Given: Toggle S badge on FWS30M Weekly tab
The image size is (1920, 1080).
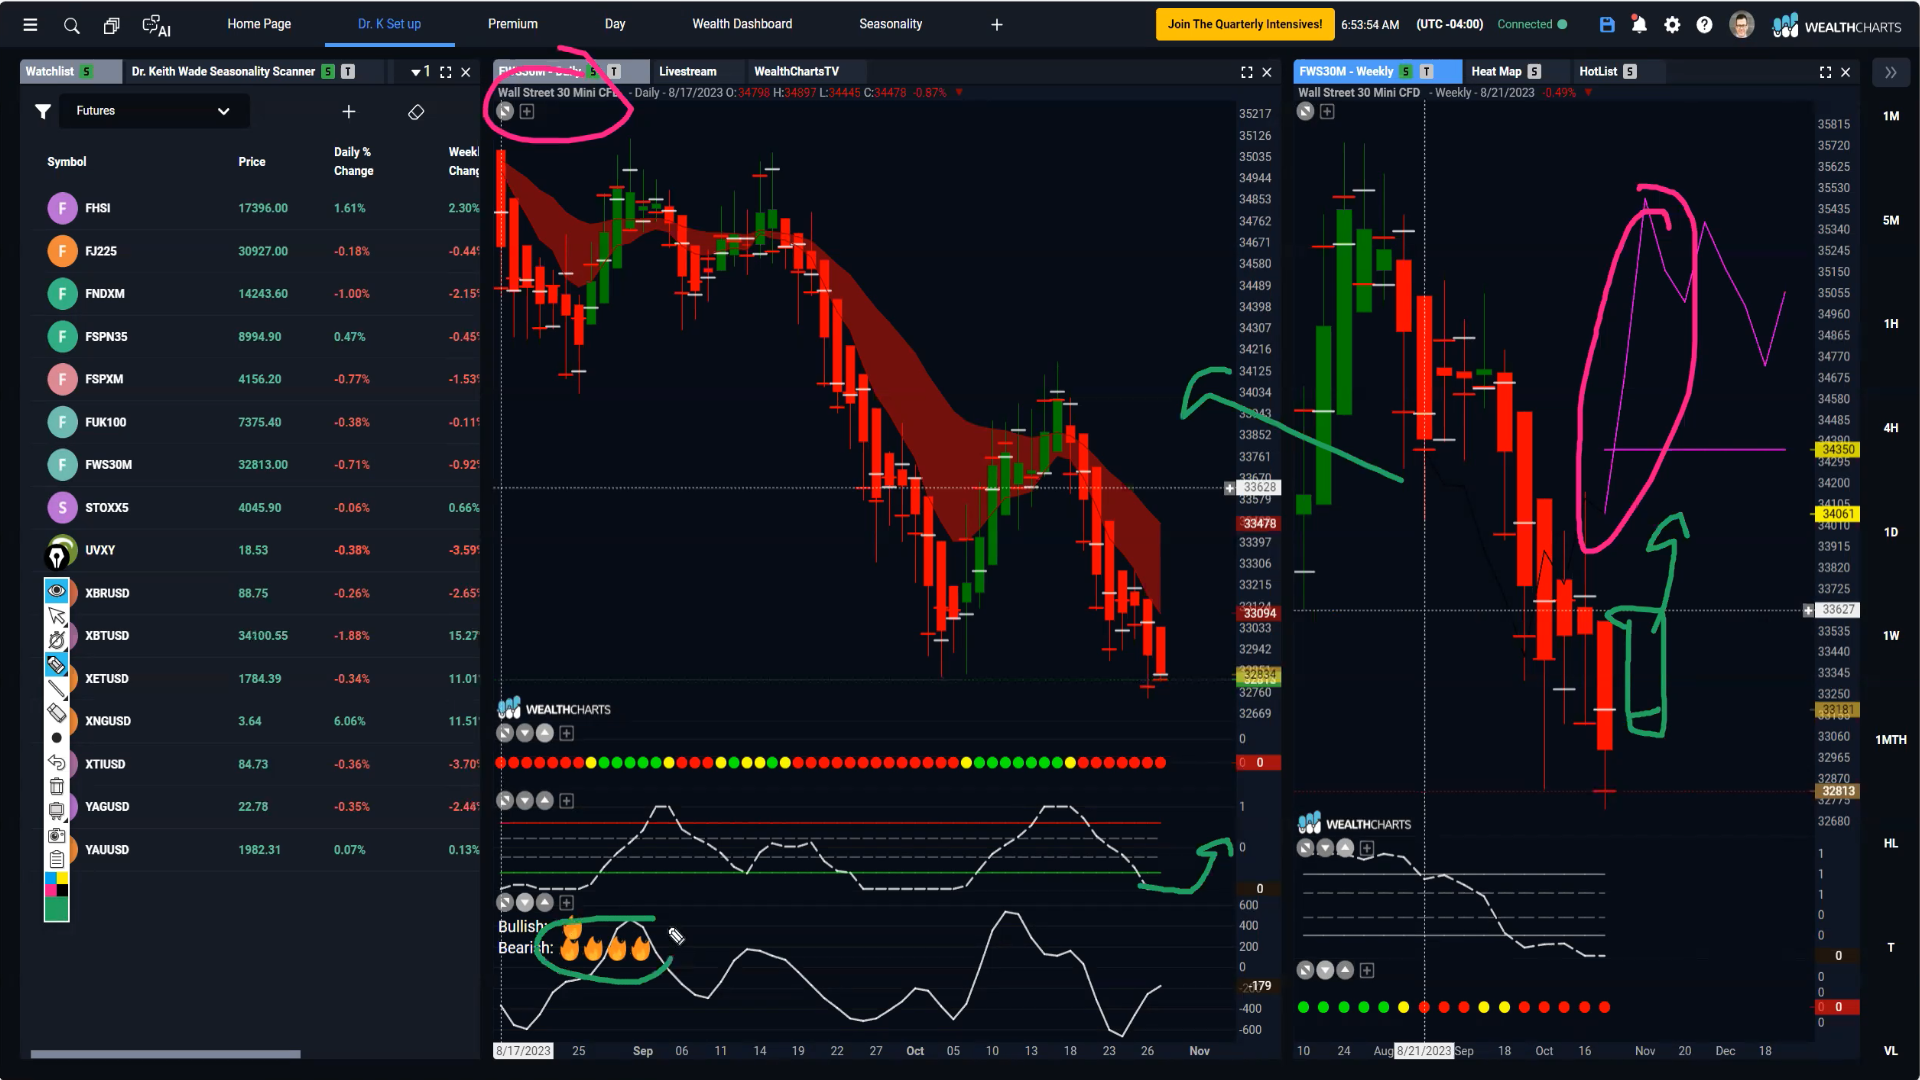Looking at the screenshot, I should [x=1406, y=72].
